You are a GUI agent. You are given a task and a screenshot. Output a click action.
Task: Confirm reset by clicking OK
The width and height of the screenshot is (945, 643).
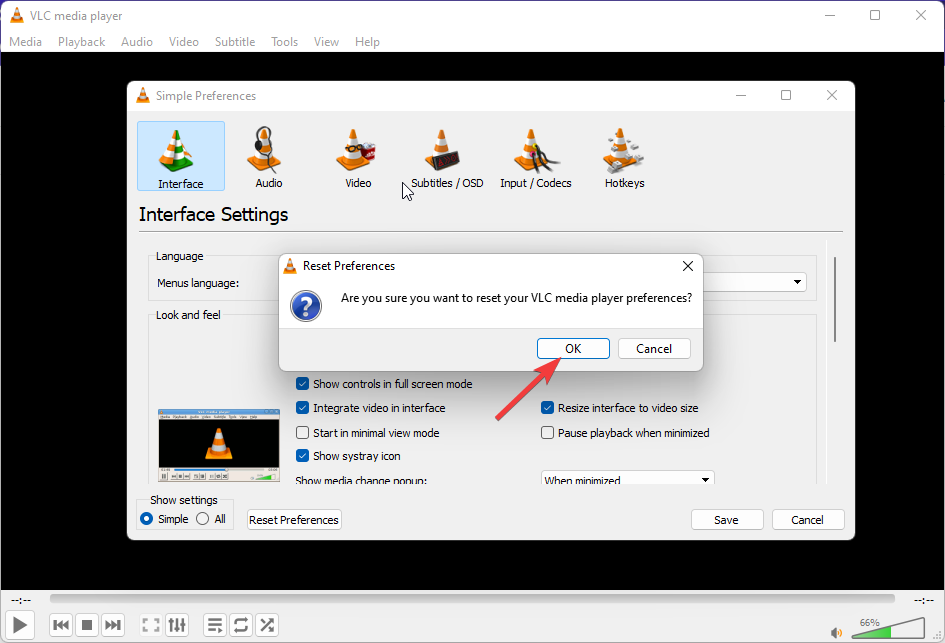[x=573, y=348]
